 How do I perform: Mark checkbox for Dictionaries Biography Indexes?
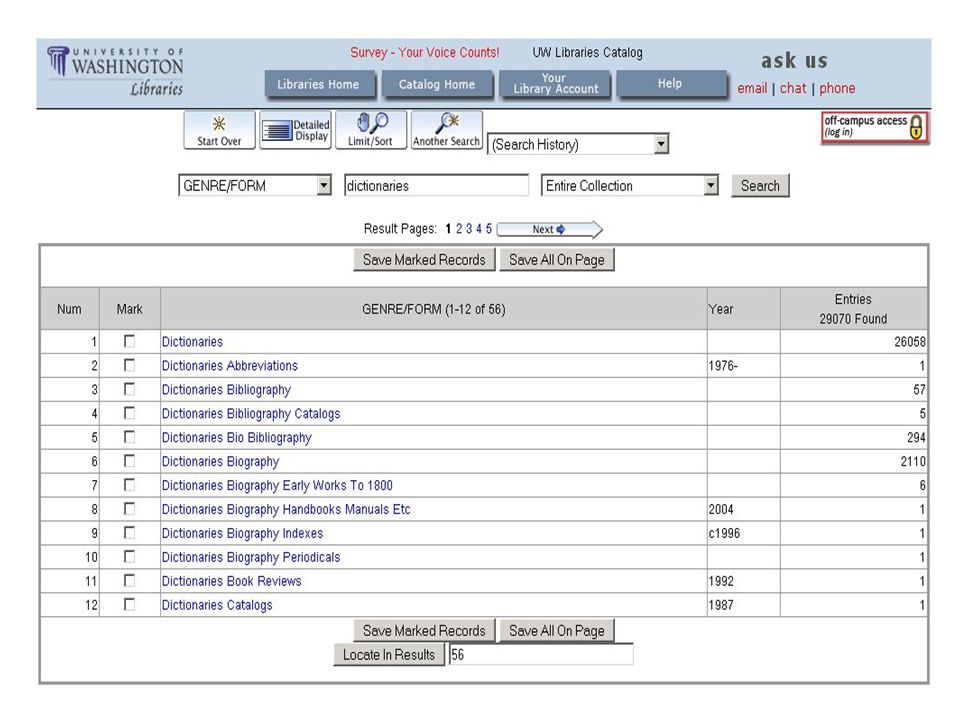tap(129, 532)
